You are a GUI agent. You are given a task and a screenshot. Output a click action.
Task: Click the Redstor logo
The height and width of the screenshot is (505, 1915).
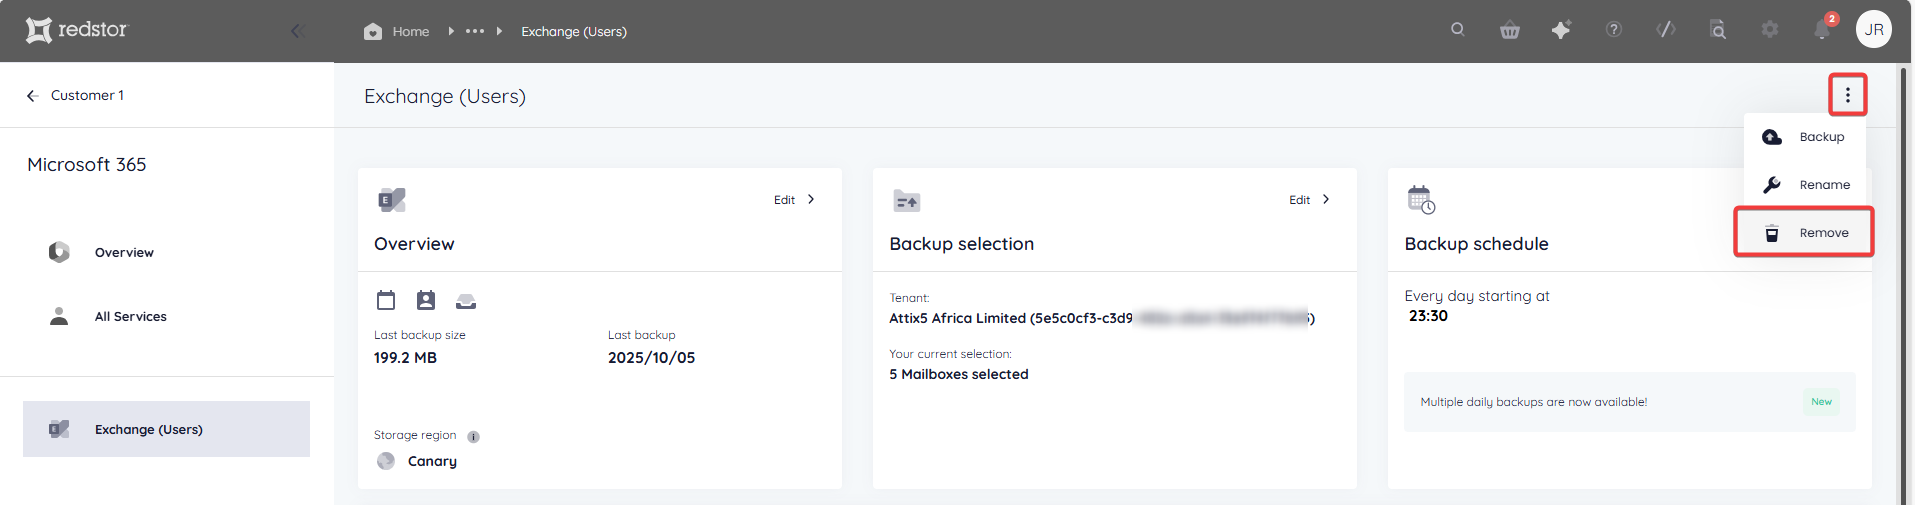pyautogui.click(x=77, y=30)
